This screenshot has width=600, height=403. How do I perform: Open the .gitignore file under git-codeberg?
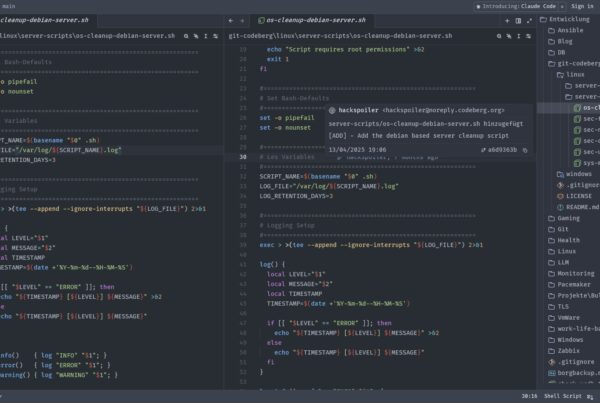[x=582, y=185]
